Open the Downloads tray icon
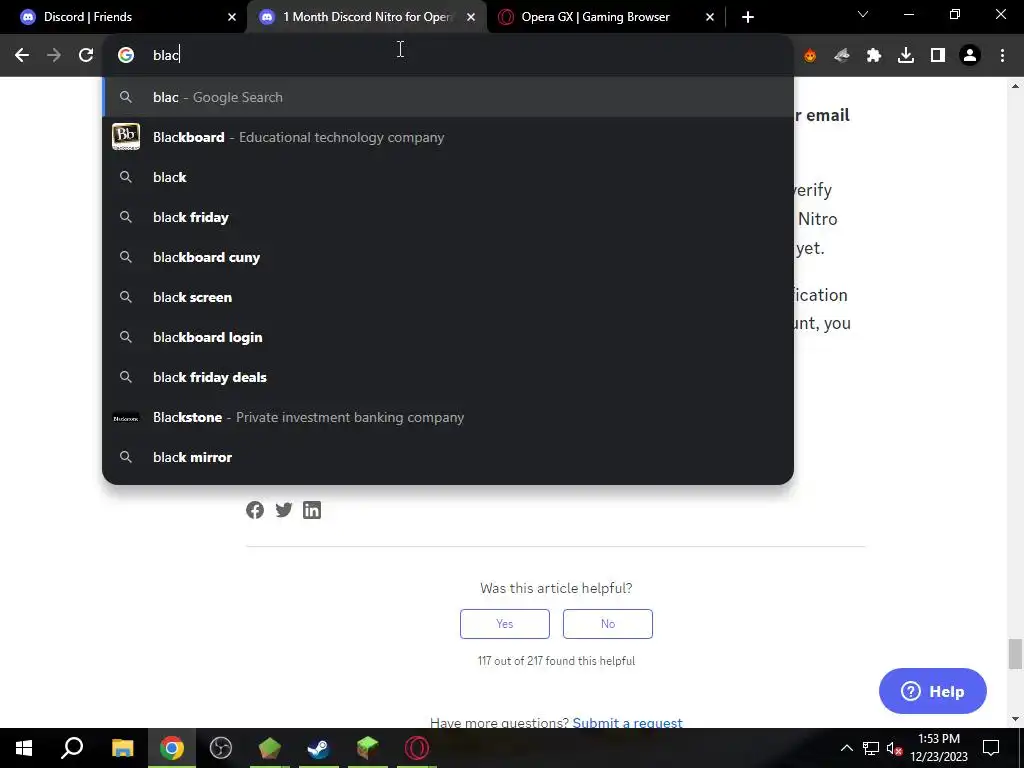Screen dimensions: 1024x768 pyautogui.click(x=906, y=56)
